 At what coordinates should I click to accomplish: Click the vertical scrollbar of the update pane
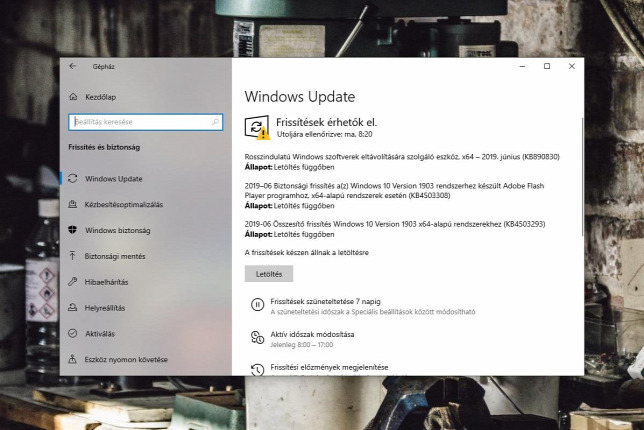pos(582,177)
